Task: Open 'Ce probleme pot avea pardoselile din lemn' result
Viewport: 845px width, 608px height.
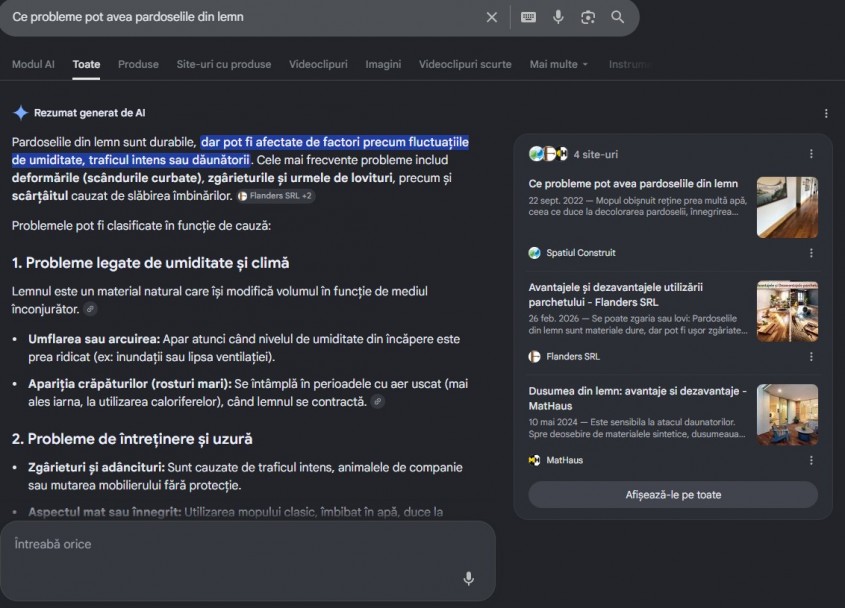Action: pos(633,183)
